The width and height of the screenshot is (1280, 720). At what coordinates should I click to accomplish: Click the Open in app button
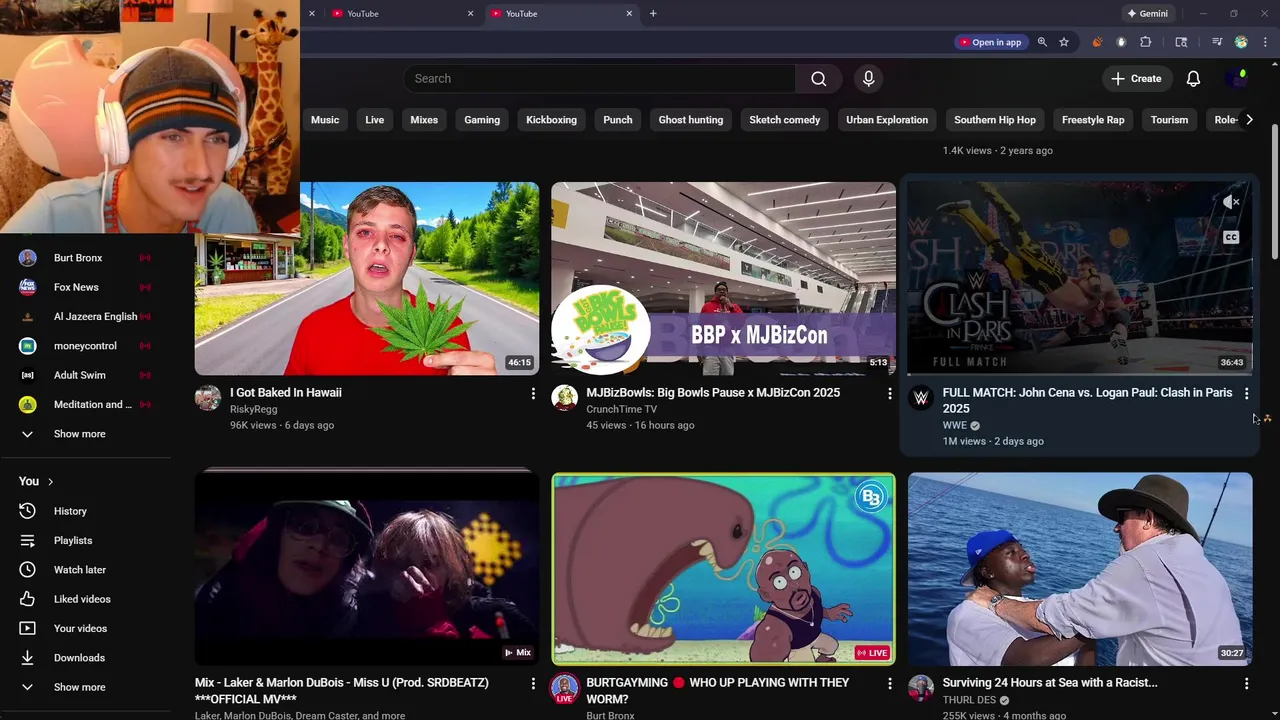coord(991,42)
